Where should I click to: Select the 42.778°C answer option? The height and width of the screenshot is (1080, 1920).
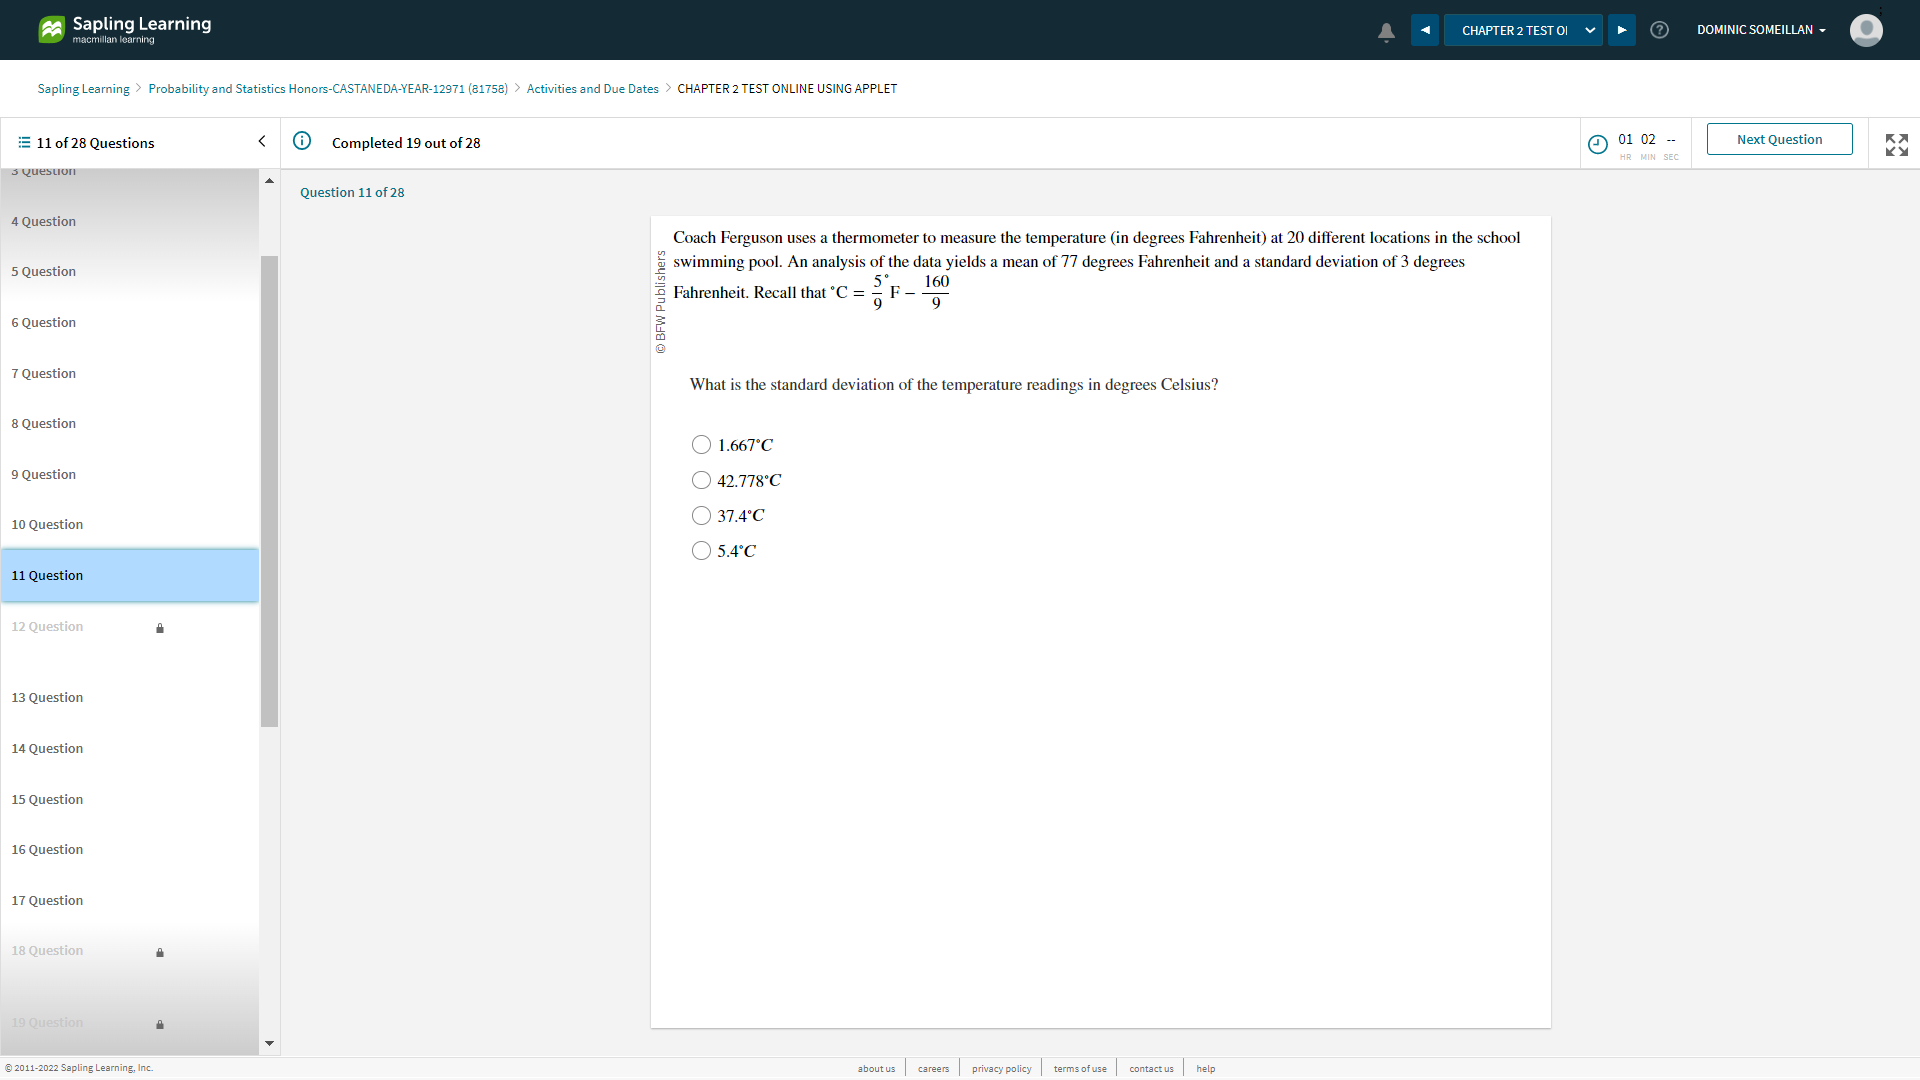point(702,480)
